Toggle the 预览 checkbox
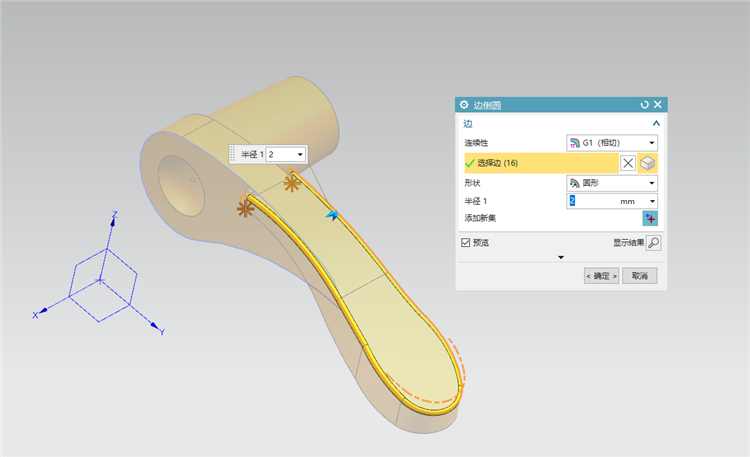 point(465,243)
